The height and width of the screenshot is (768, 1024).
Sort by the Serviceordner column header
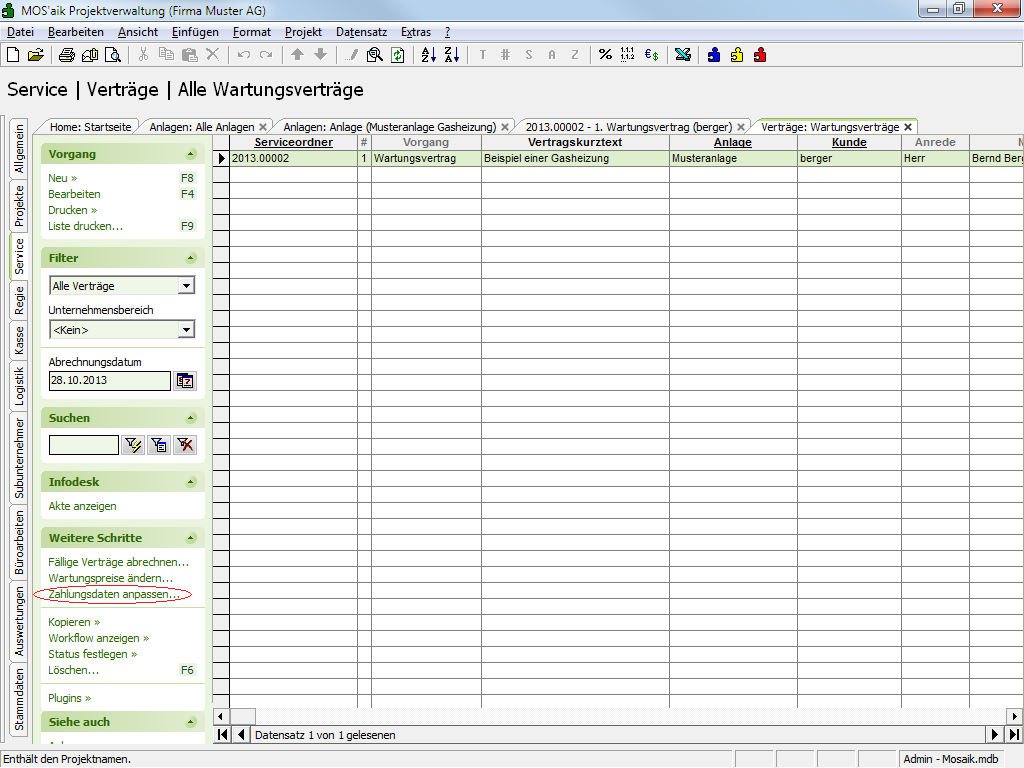pyautogui.click(x=293, y=142)
